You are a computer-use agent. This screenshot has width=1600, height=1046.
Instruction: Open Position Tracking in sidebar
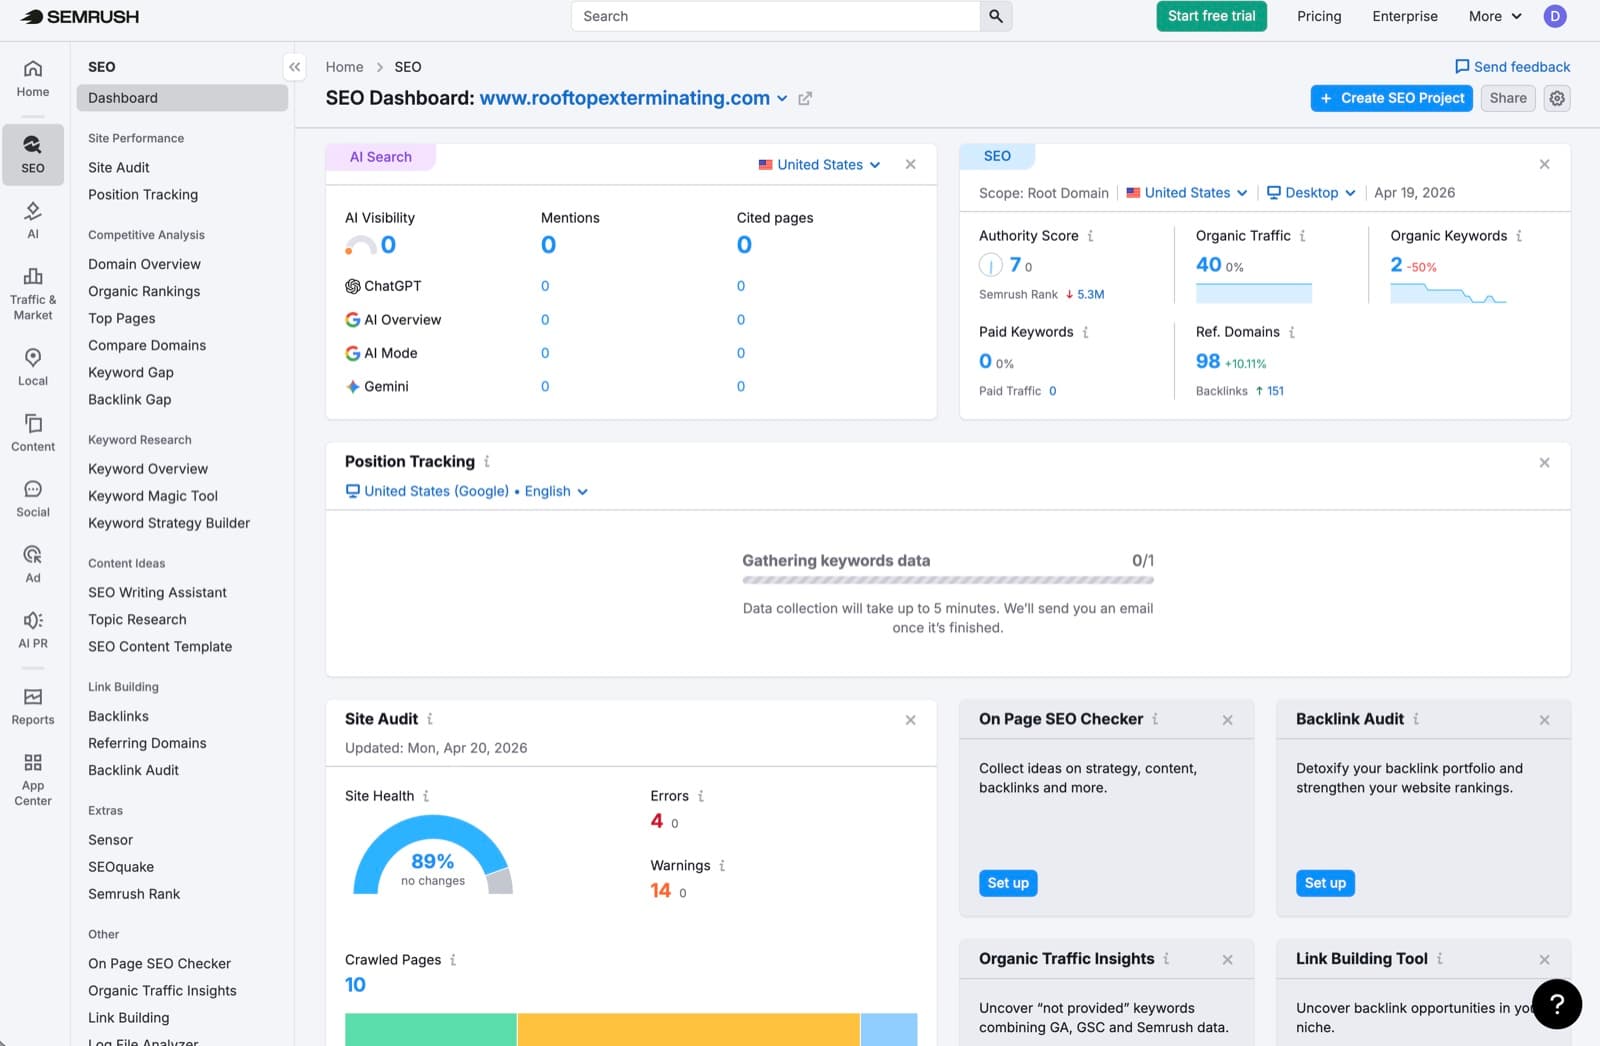click(143, 195)
